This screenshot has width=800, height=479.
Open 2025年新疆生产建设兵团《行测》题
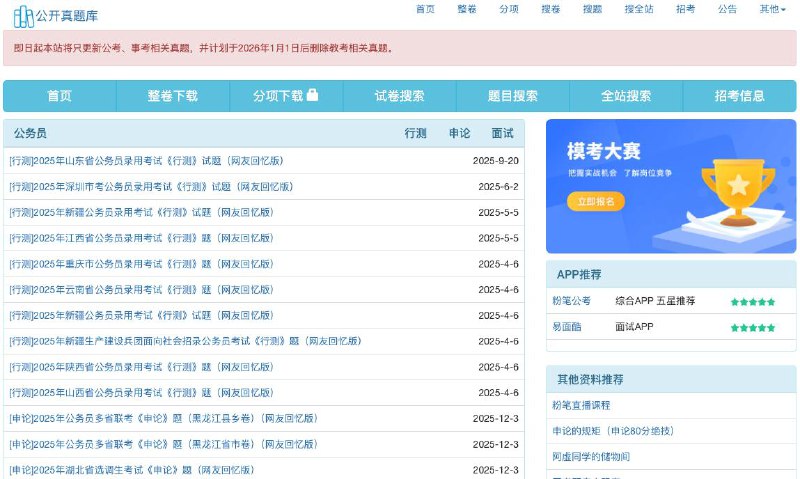tap(185, 341)
